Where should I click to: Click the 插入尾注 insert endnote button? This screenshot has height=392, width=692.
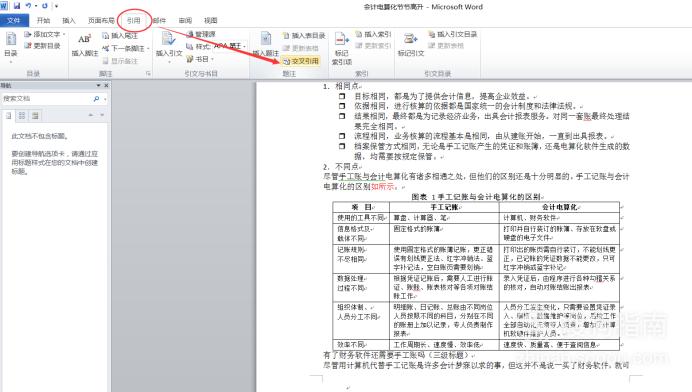coord(120,35)
